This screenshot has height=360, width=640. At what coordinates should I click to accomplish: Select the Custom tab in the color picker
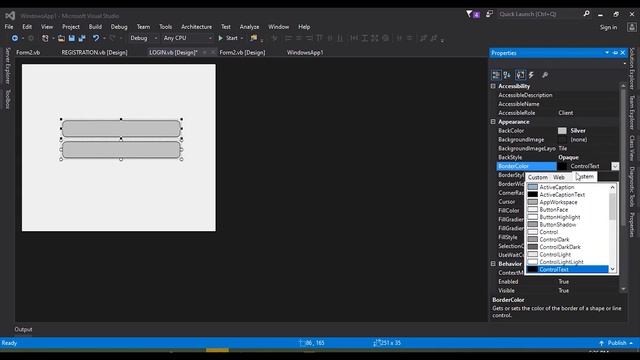[x=538, y=177]
